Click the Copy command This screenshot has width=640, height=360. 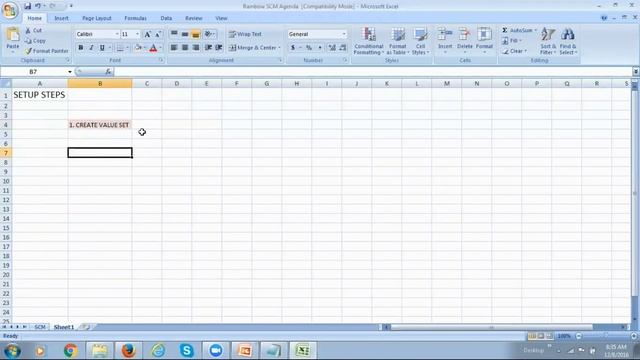[35, 41]
